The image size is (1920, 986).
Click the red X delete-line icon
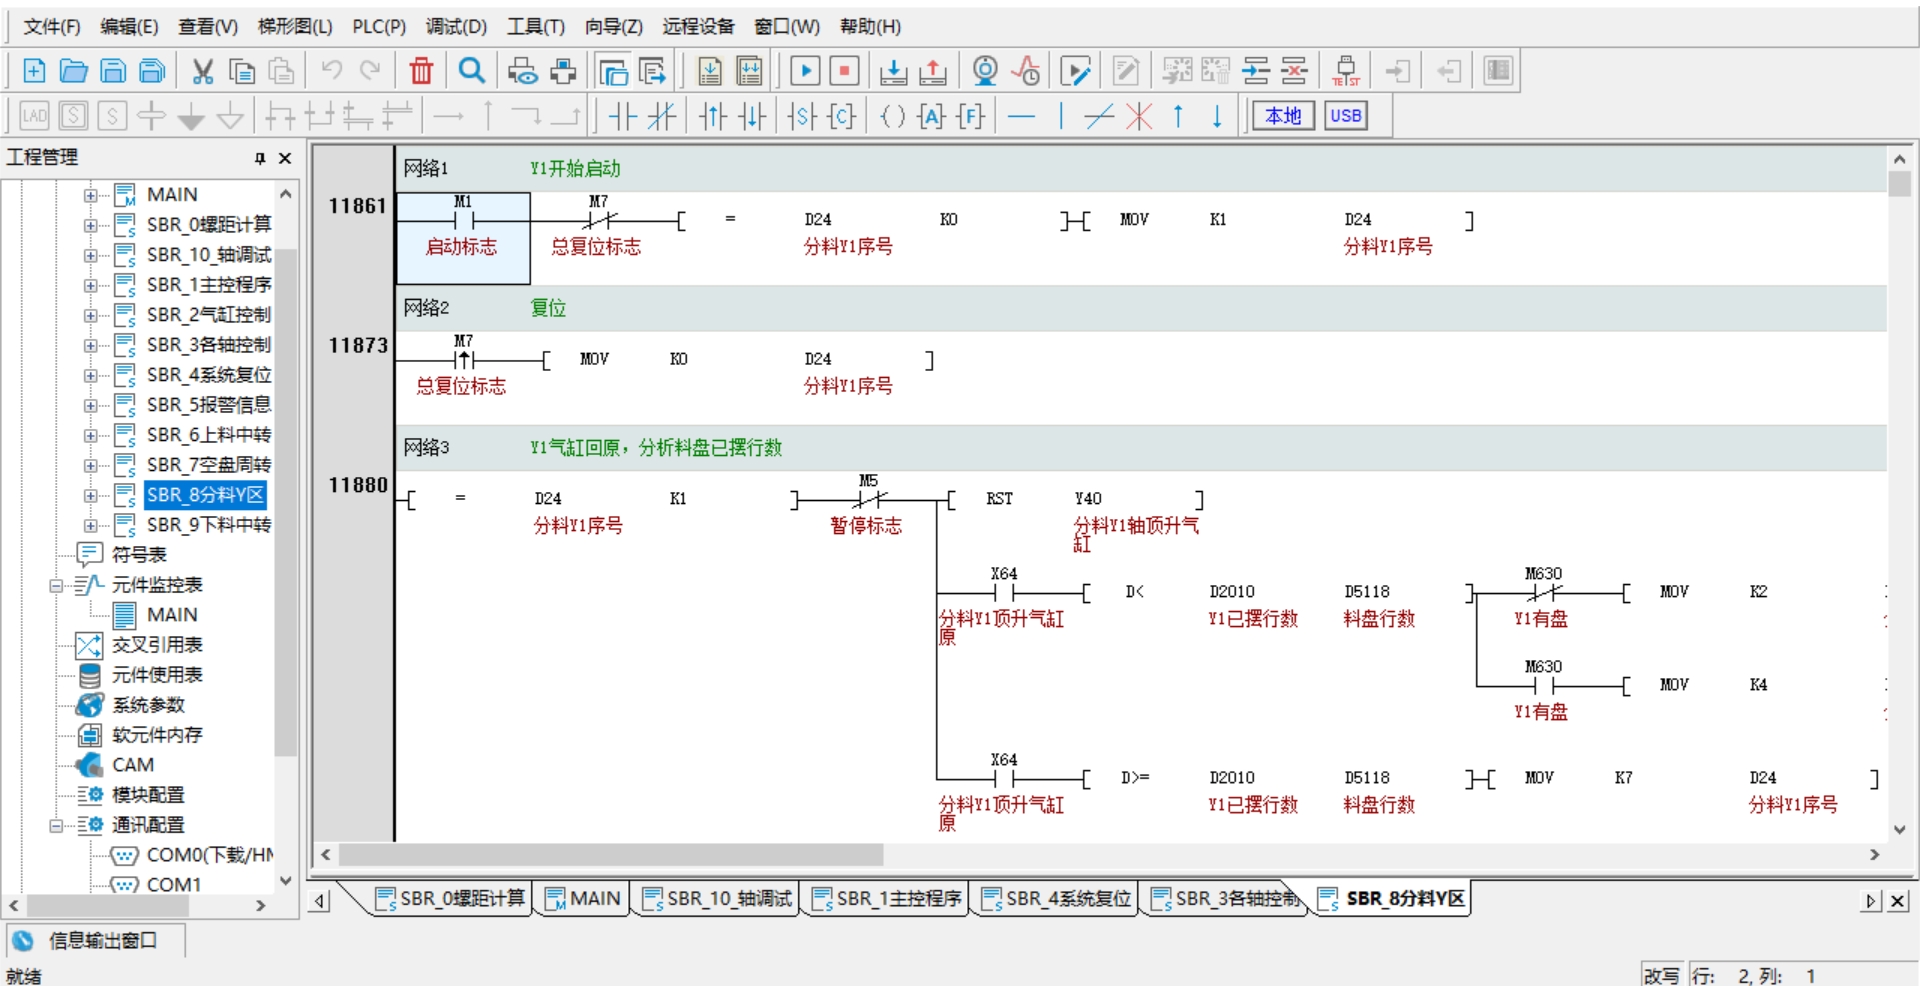point(1139,116)
